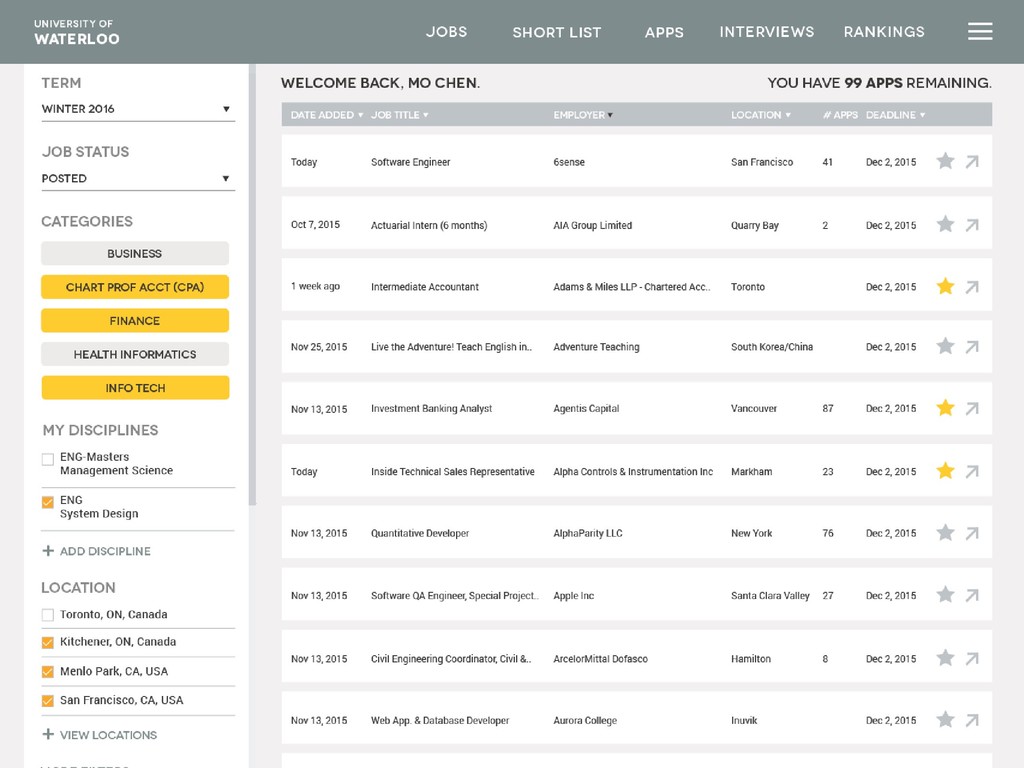Image resolution: width=1024 pixels, height=768 pixels.
Task: Unstar the Investment Banking Analyst job
Action: 945,408
